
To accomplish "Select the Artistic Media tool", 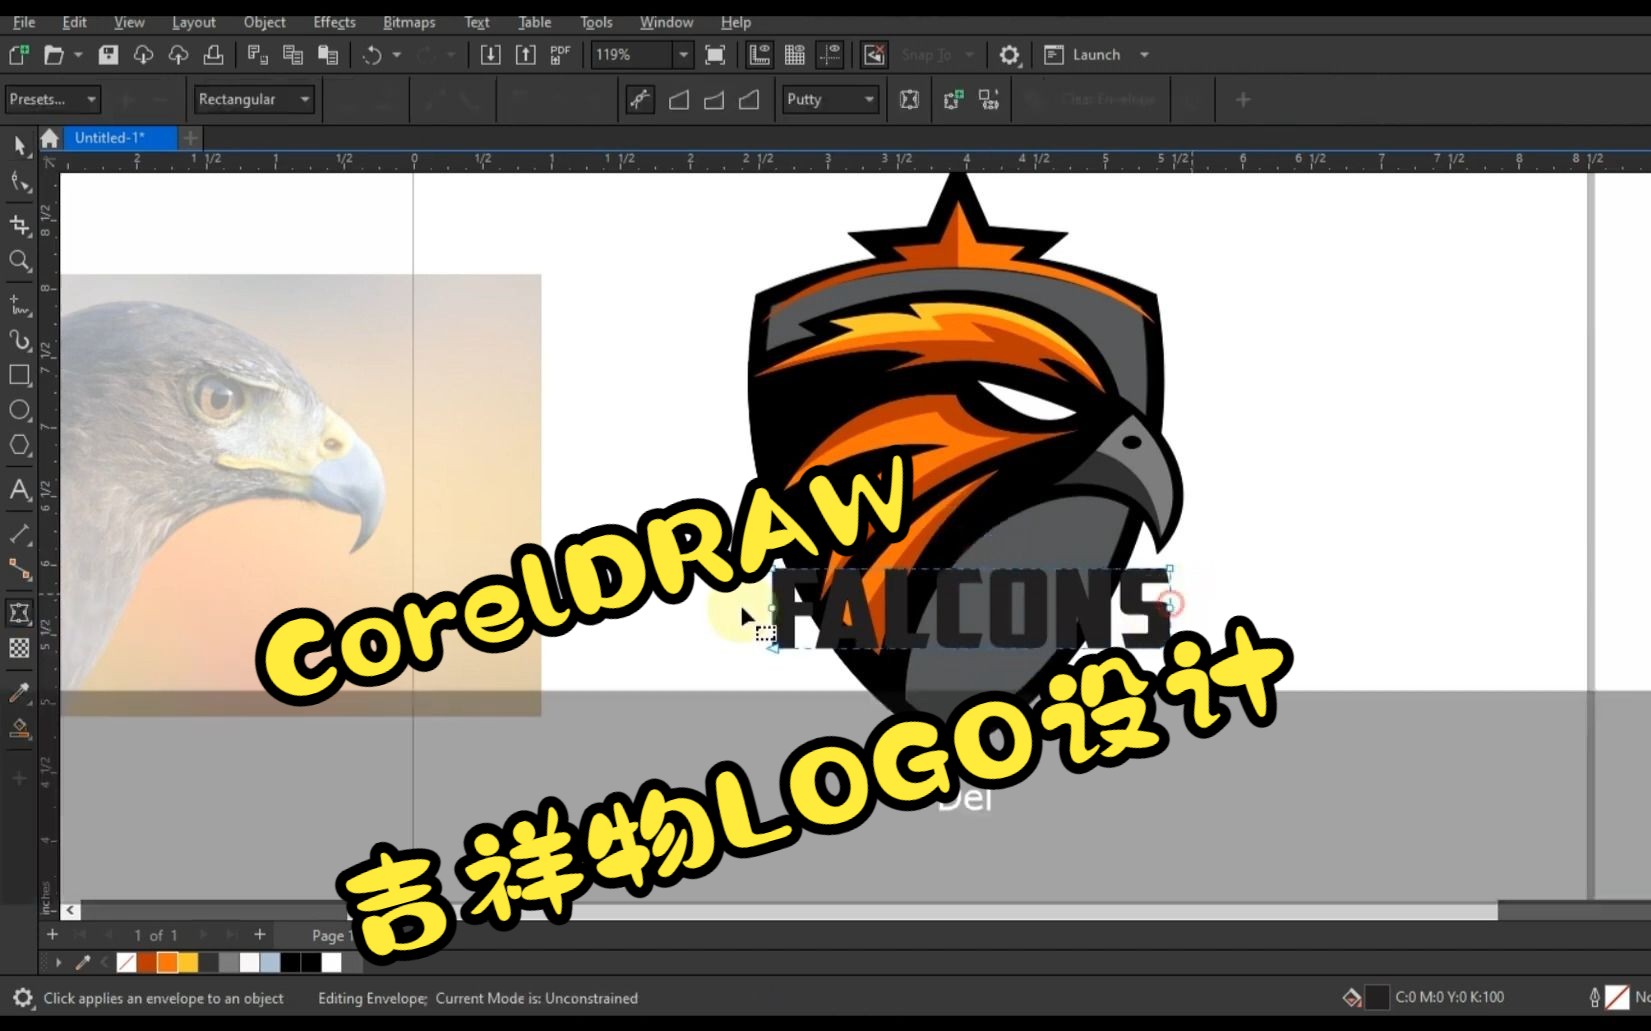I will (x=19, y=340).
